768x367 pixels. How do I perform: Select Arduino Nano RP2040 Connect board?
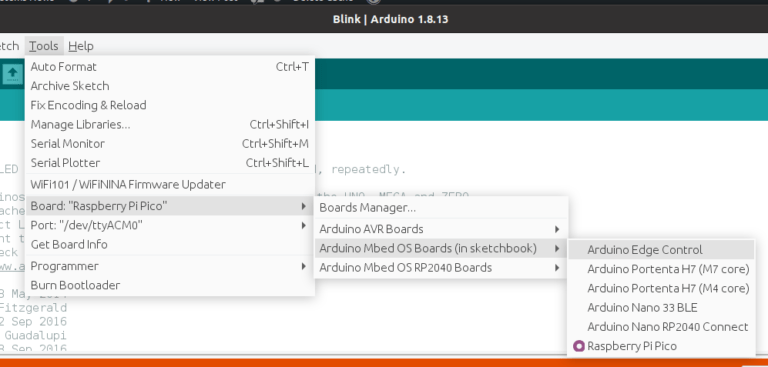tap(661, 327)
